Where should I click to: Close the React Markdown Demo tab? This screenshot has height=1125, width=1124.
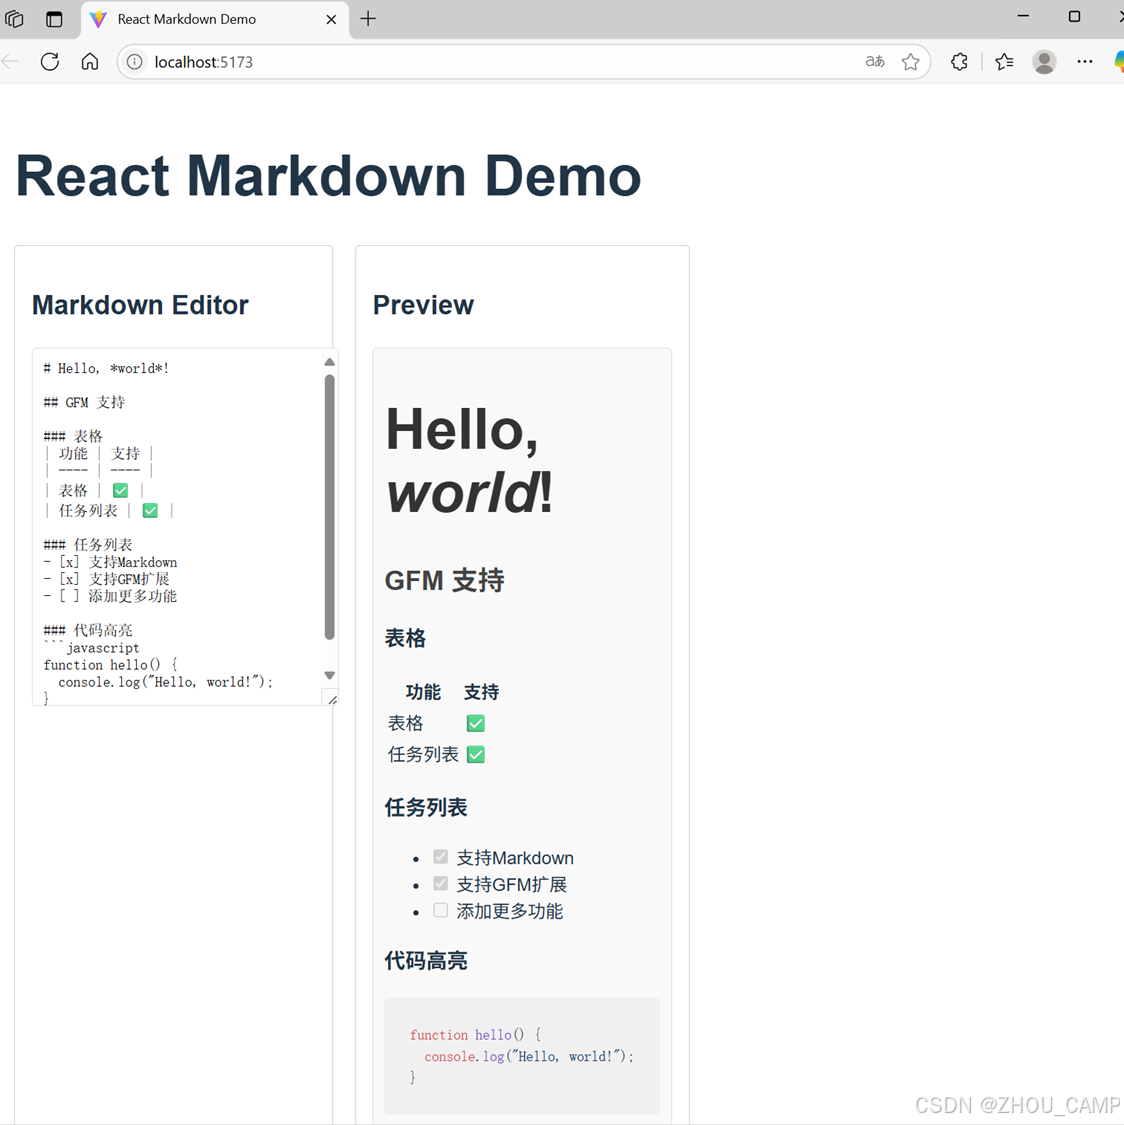(x=331, y=19)
